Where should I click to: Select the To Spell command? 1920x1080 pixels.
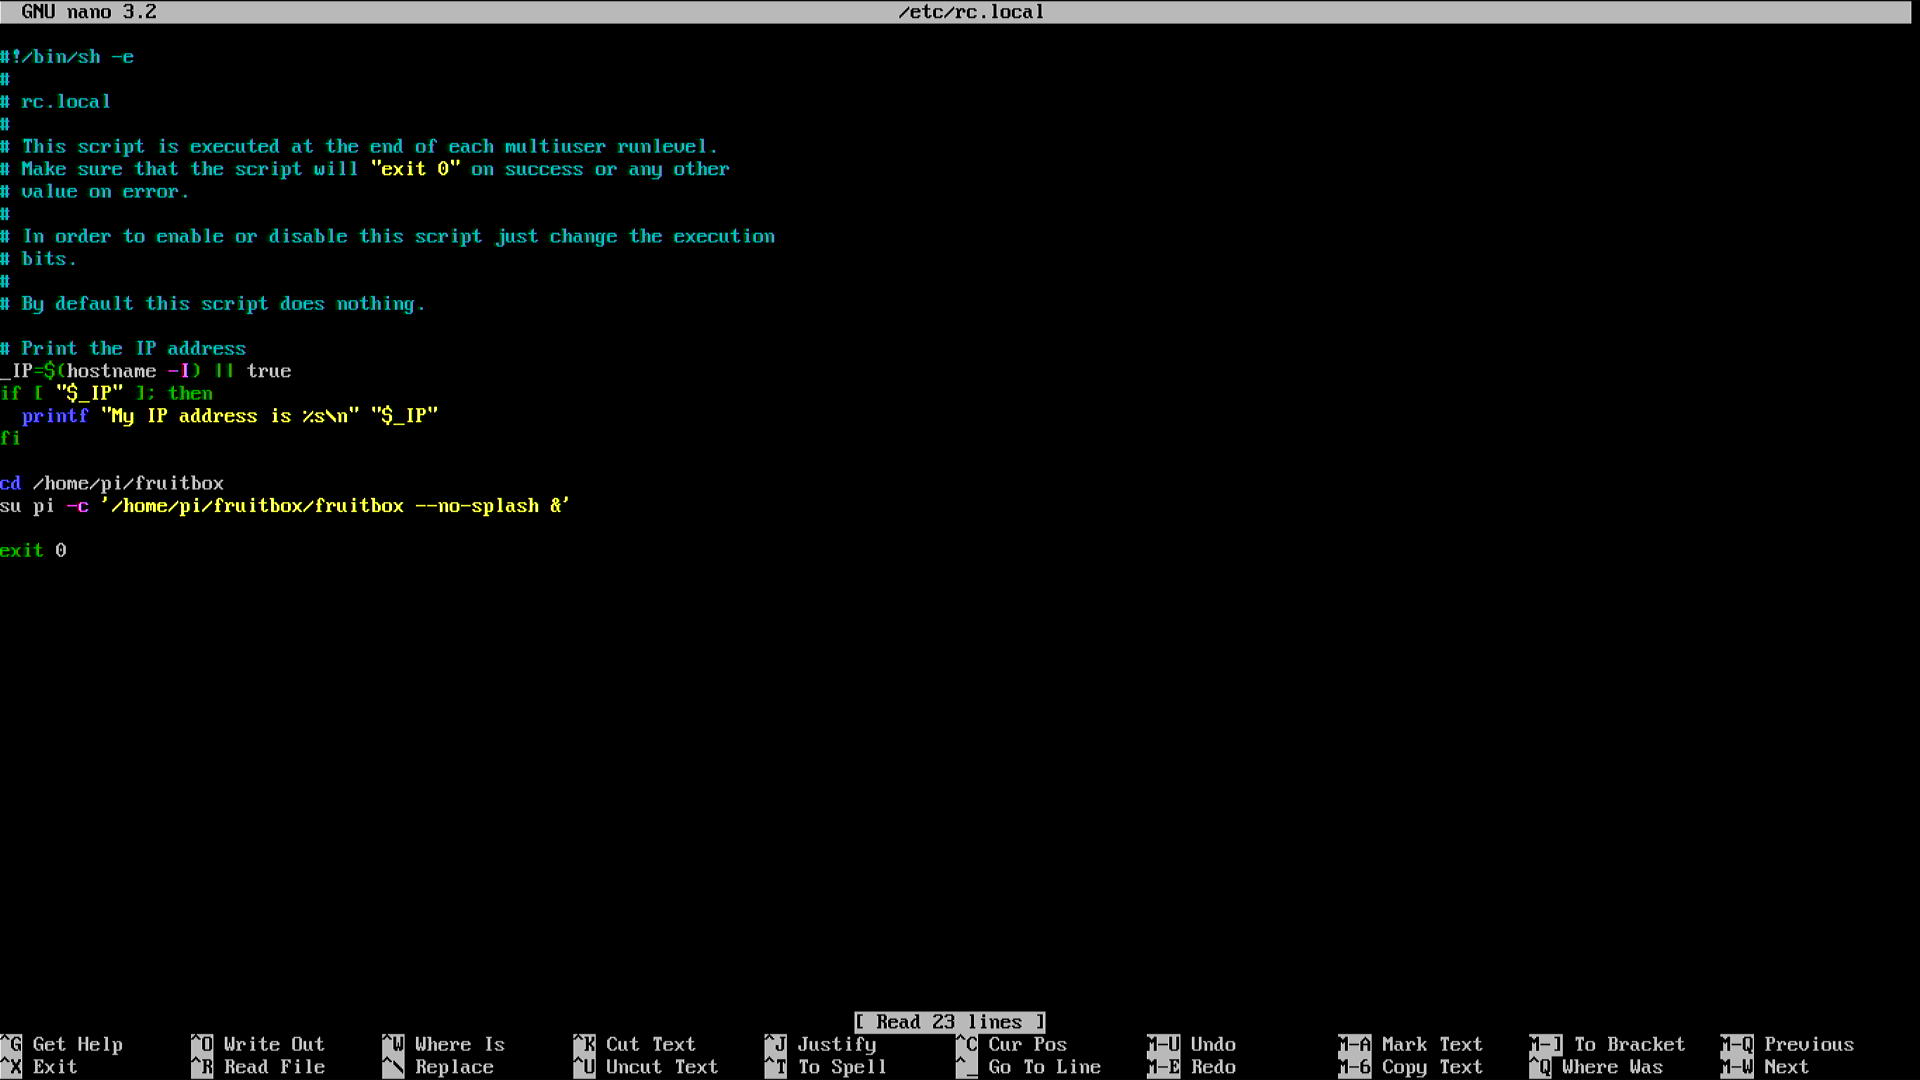[842, 1067]
